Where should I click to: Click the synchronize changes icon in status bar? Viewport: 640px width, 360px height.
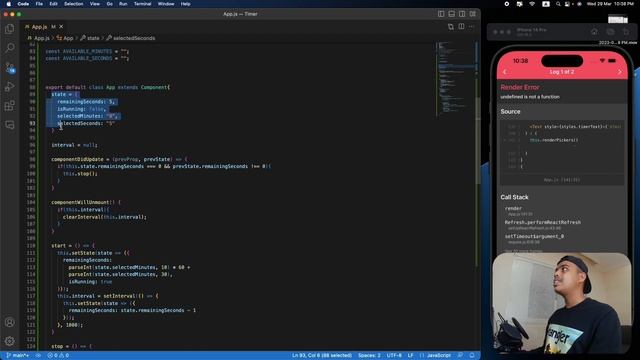[x=38, y=356]
